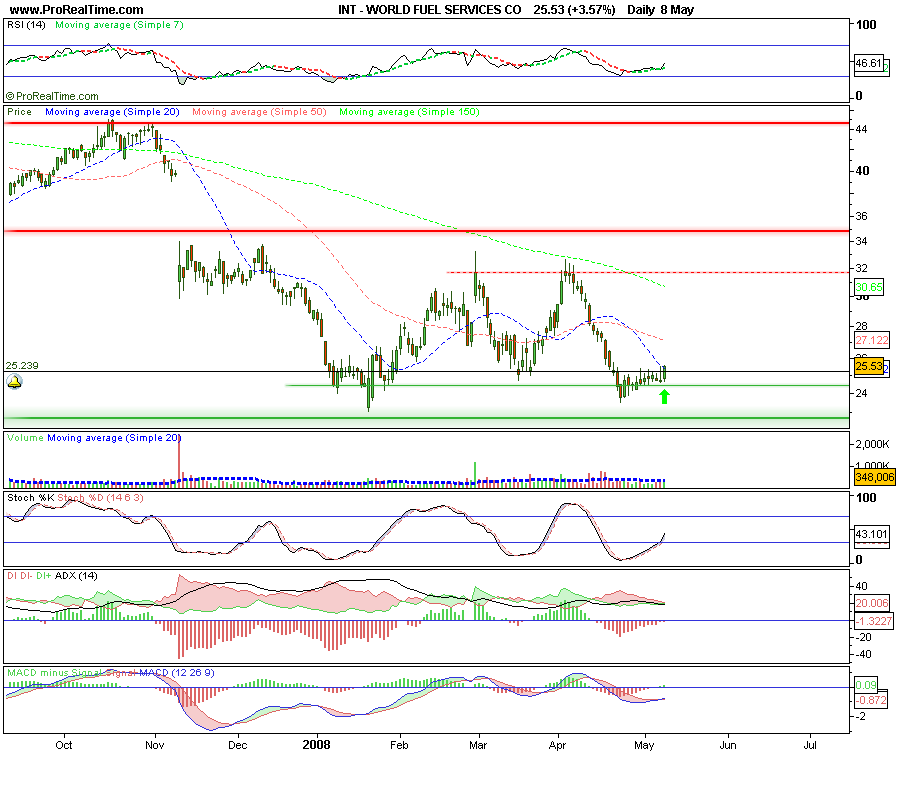This screenshot has width=900, height=800.
Task: Click the volume Moving average (Simple 20) label
Action: point(114,438)
